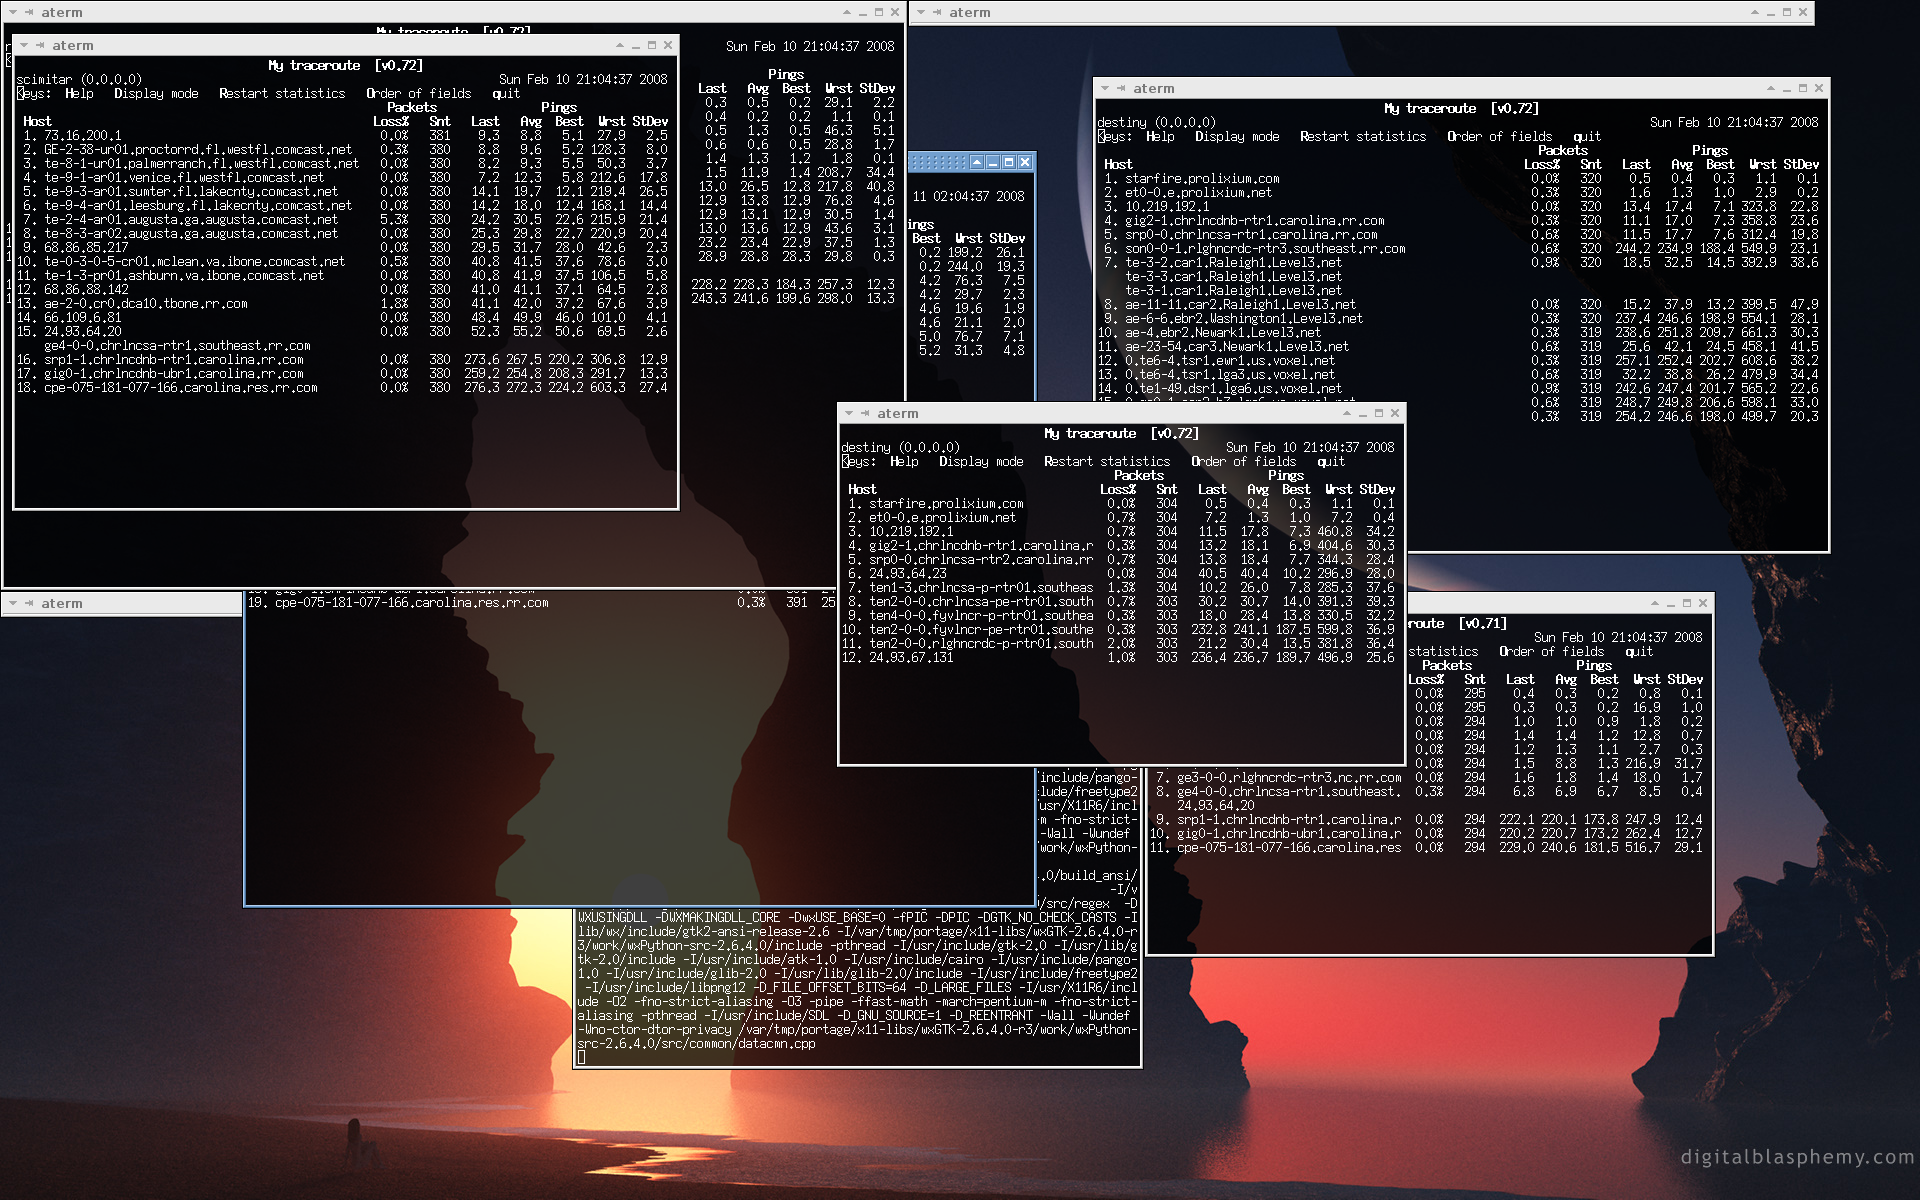Image resolution: width=1920 pixels, height=1200 pixels.
Task: Open window menu of back top-left aterm
Action: [14, 13]
